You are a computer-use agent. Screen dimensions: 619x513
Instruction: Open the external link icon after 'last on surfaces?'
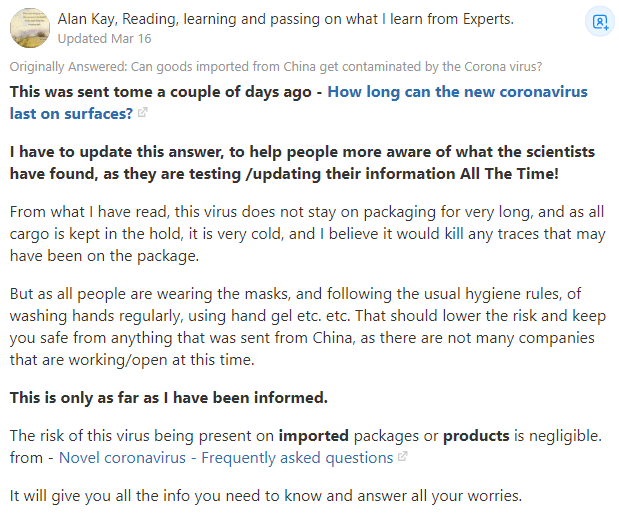[x=142, y=113]
